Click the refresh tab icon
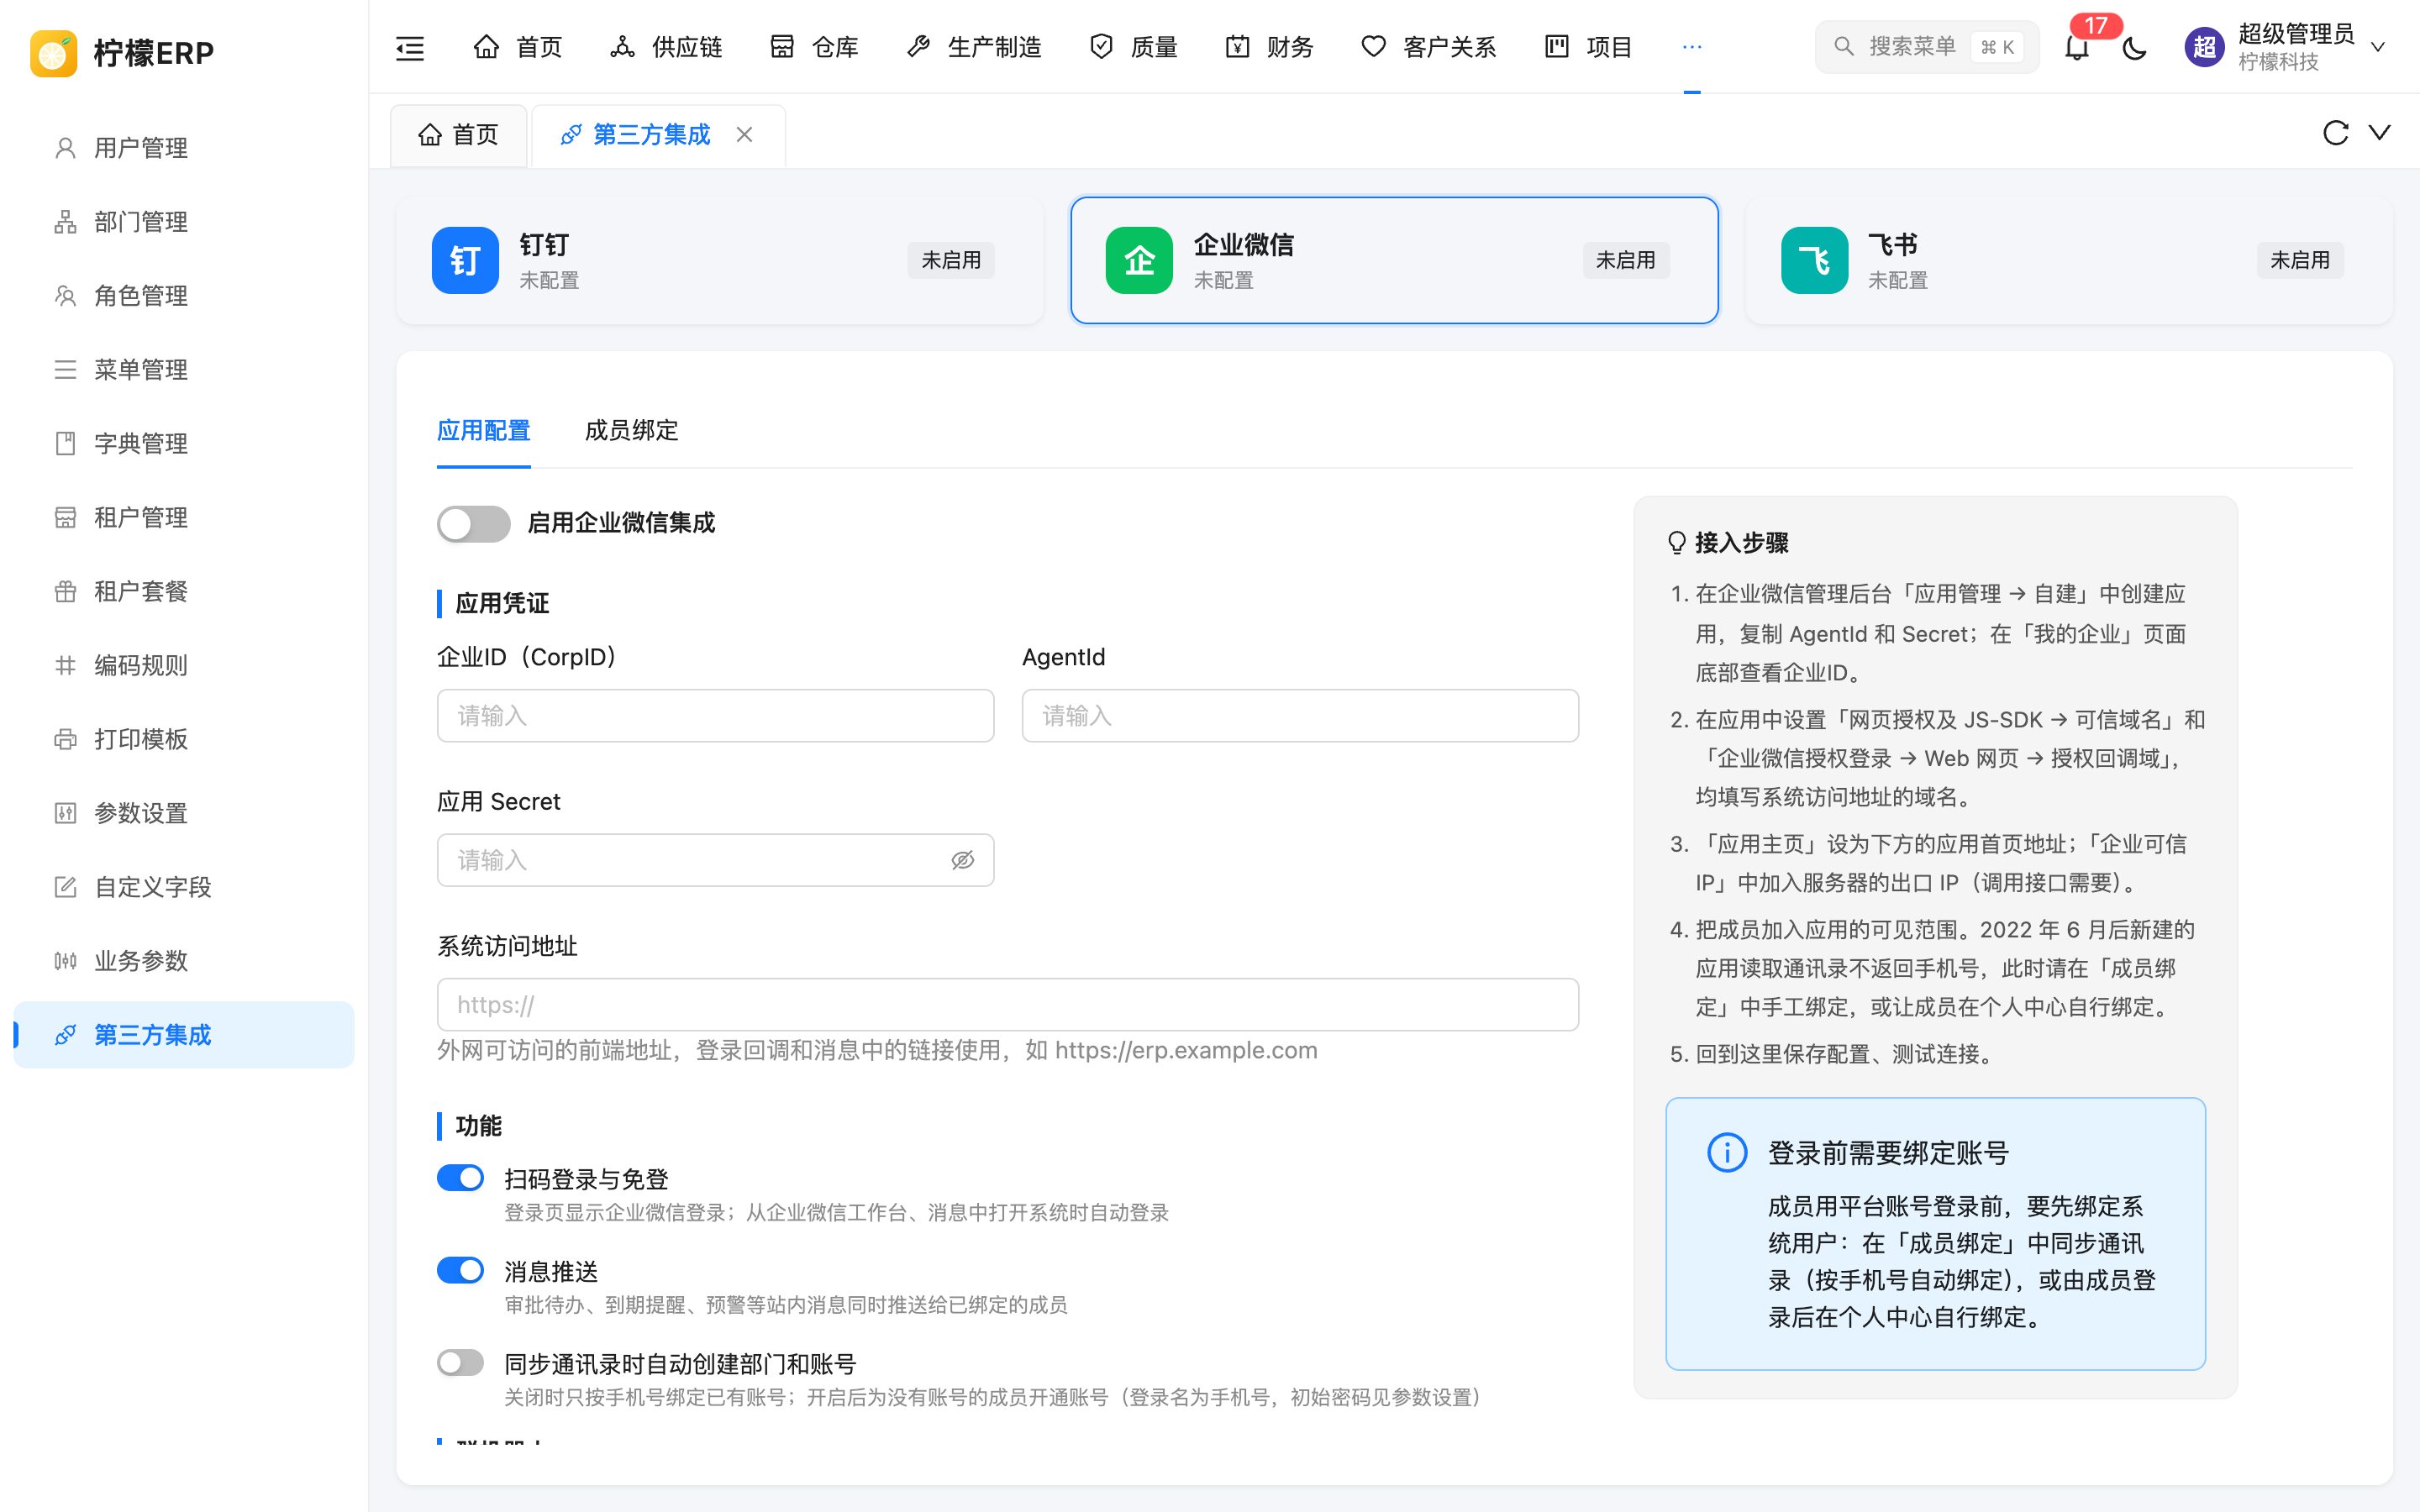 coord(2335,133)
